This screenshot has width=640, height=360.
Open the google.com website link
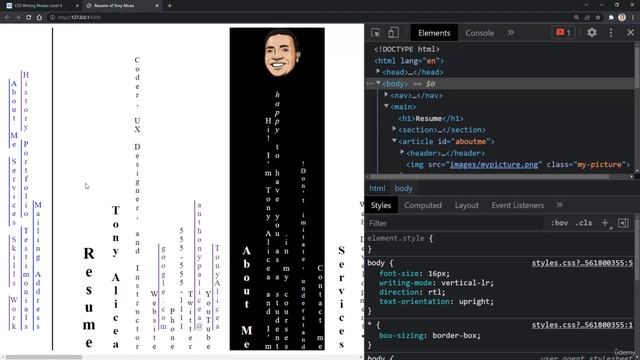click(x=163, y=287)
